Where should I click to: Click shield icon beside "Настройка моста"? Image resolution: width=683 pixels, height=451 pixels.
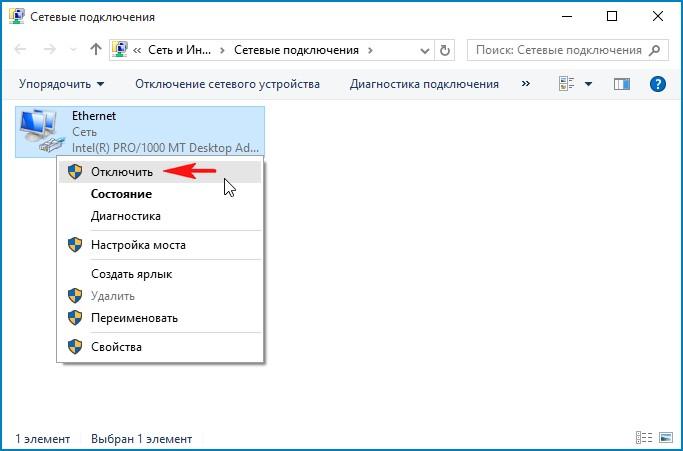pyautogui.click(x=75, y=245)
